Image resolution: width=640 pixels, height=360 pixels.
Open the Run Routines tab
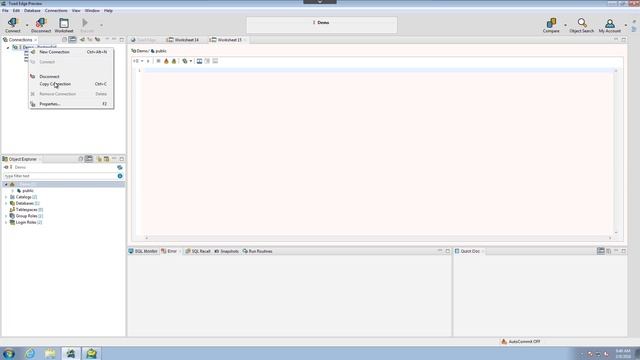point(258,251)
